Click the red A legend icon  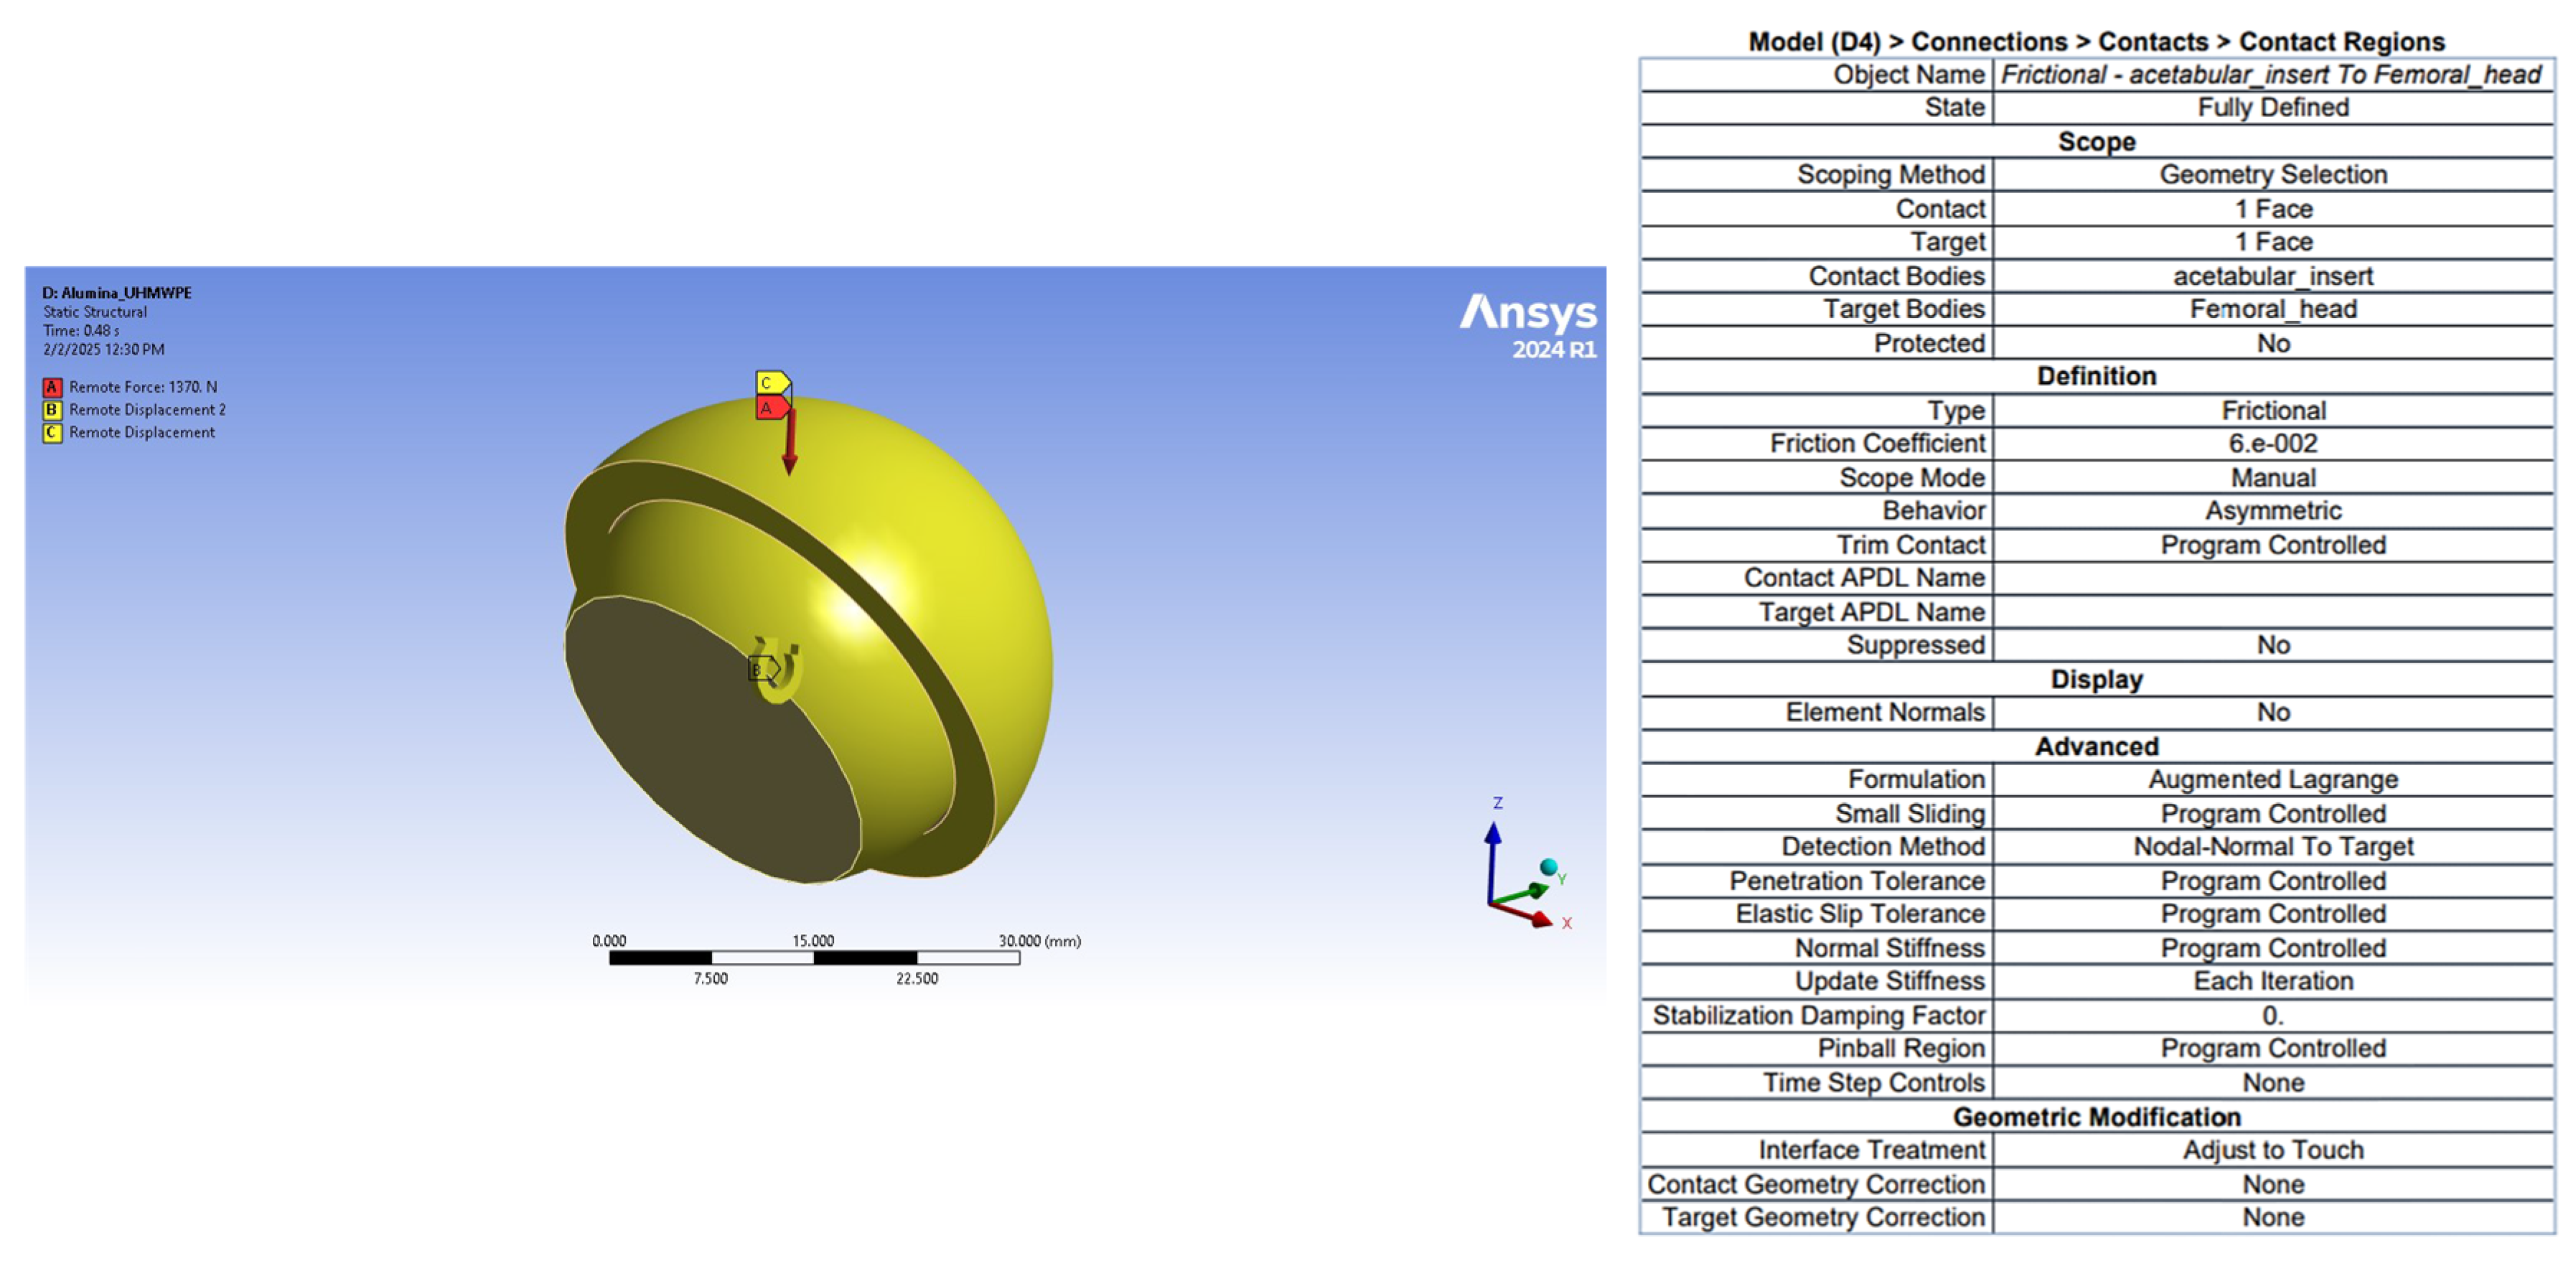pyautogui.click(x=52, y=387)
